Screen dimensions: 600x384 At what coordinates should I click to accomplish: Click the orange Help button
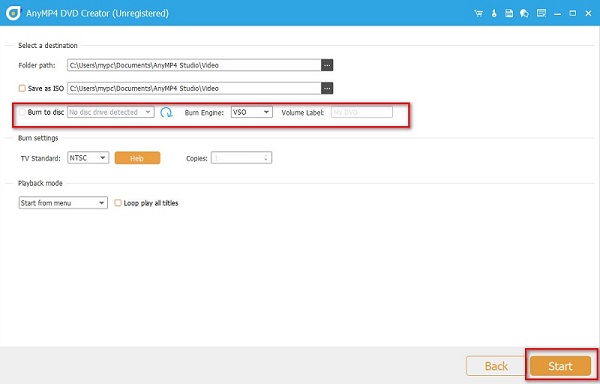pos(137,158)
